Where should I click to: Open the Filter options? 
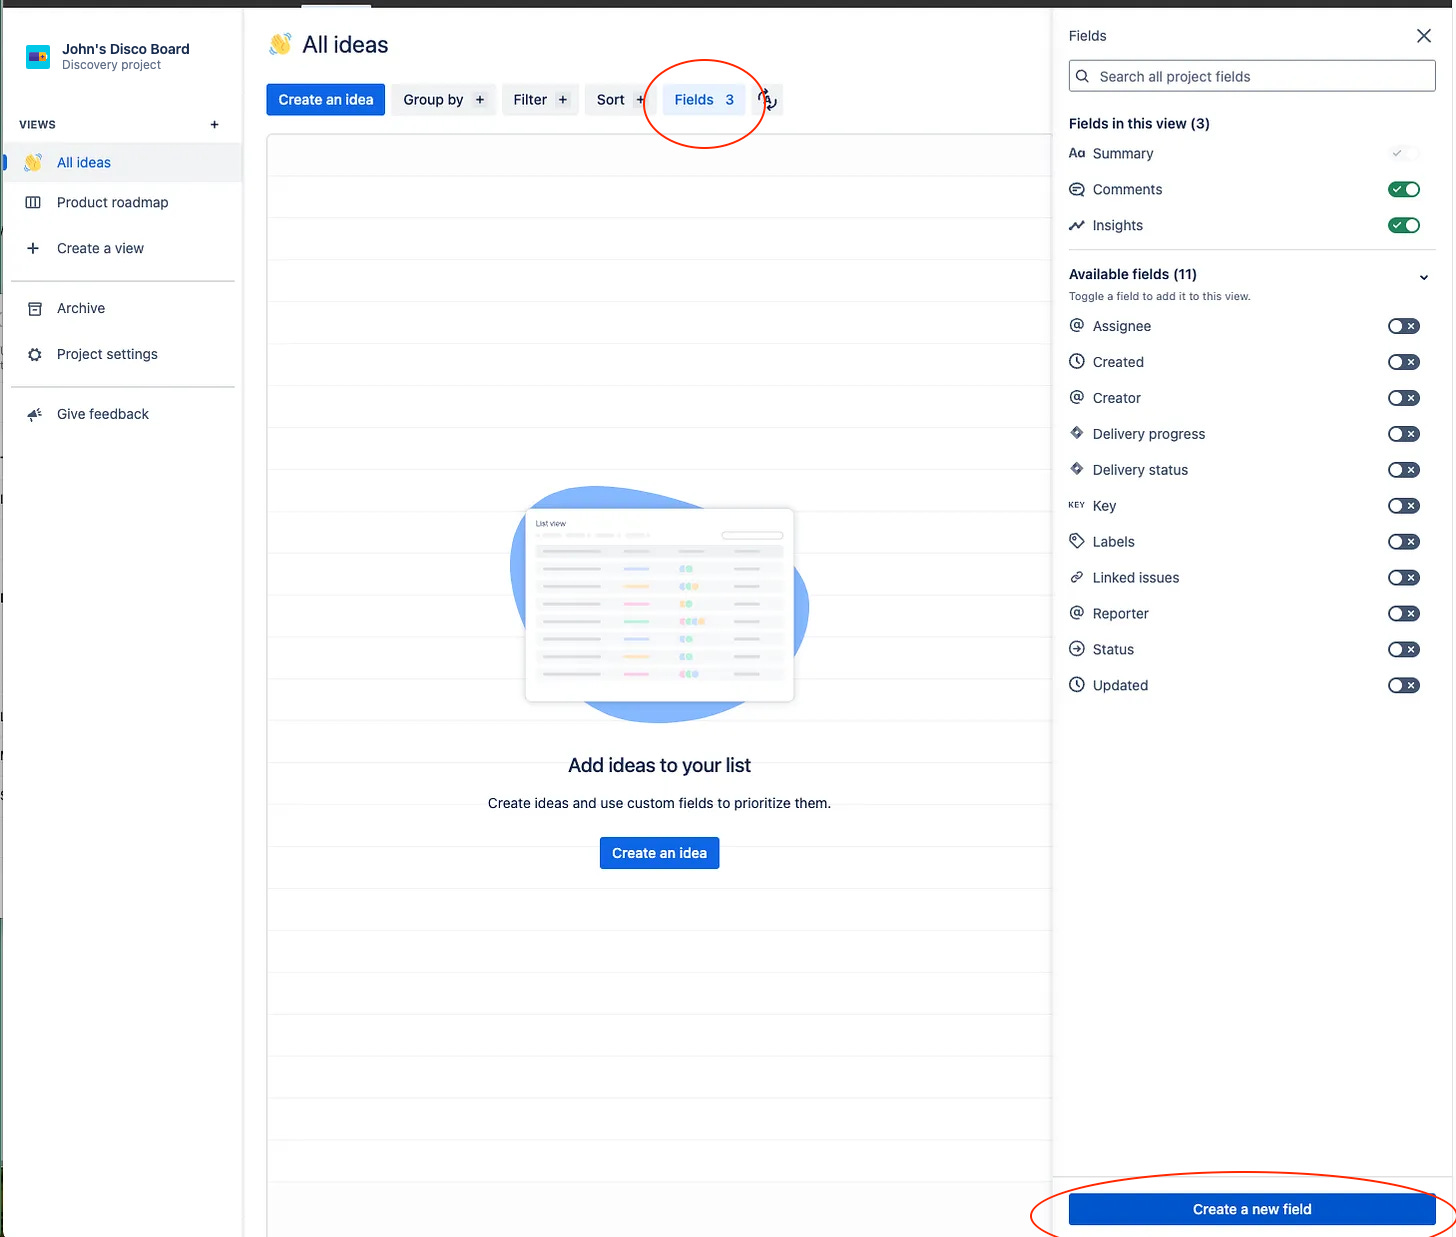(540, 100)
